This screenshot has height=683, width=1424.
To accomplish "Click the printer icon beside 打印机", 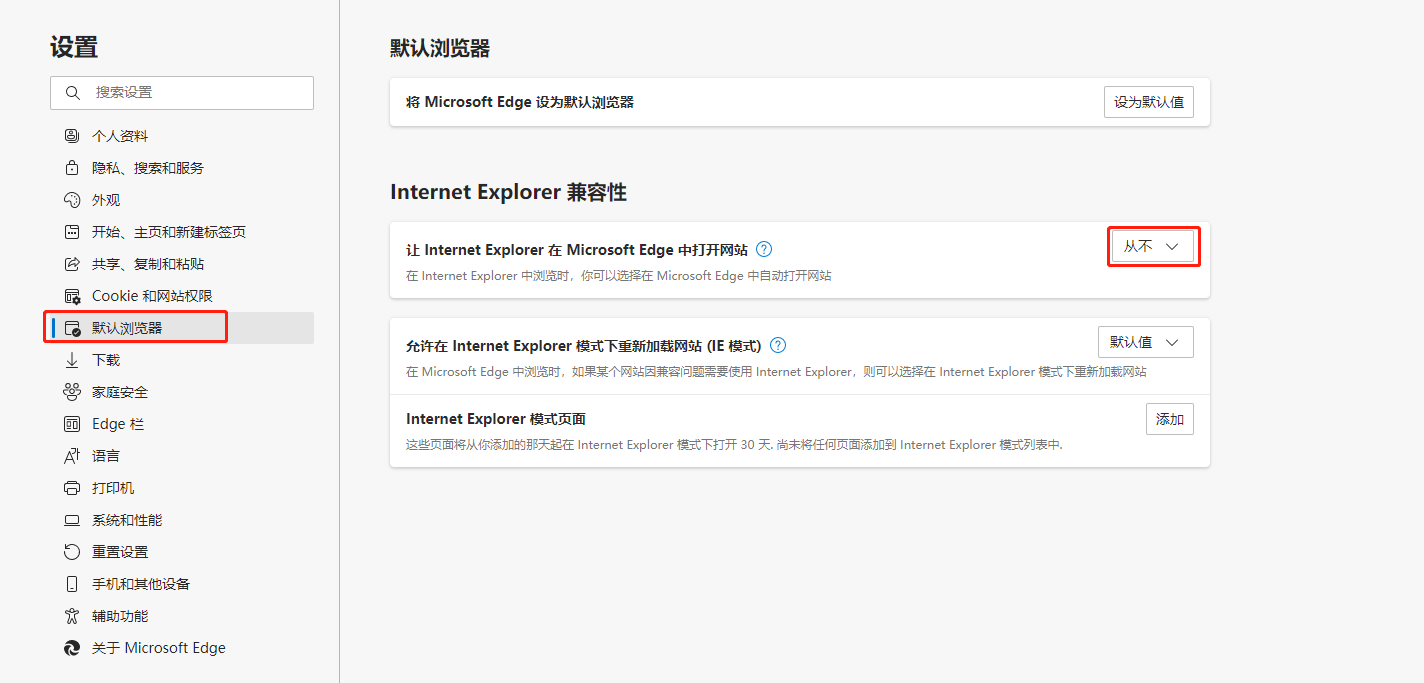I will 72,488.
